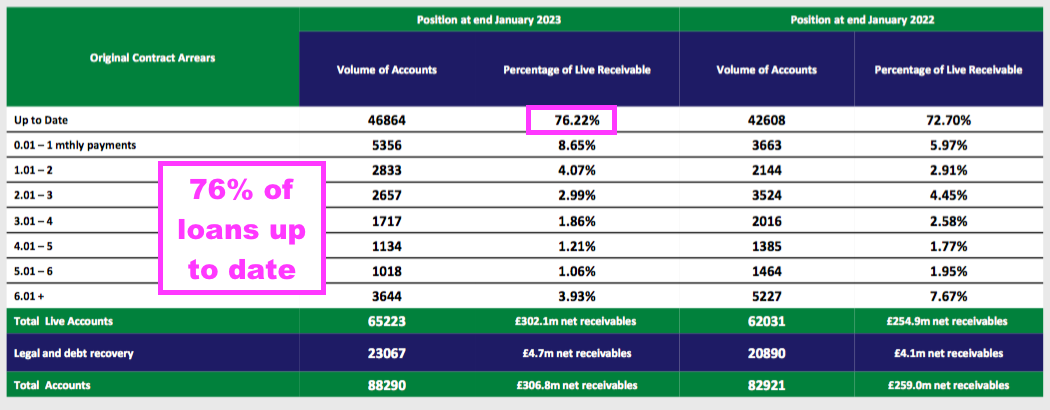This screenshot has width=1050, height=410.
Task: Pick the 1.95% cell
Action: pyautogui.click(x=948, y=271)
